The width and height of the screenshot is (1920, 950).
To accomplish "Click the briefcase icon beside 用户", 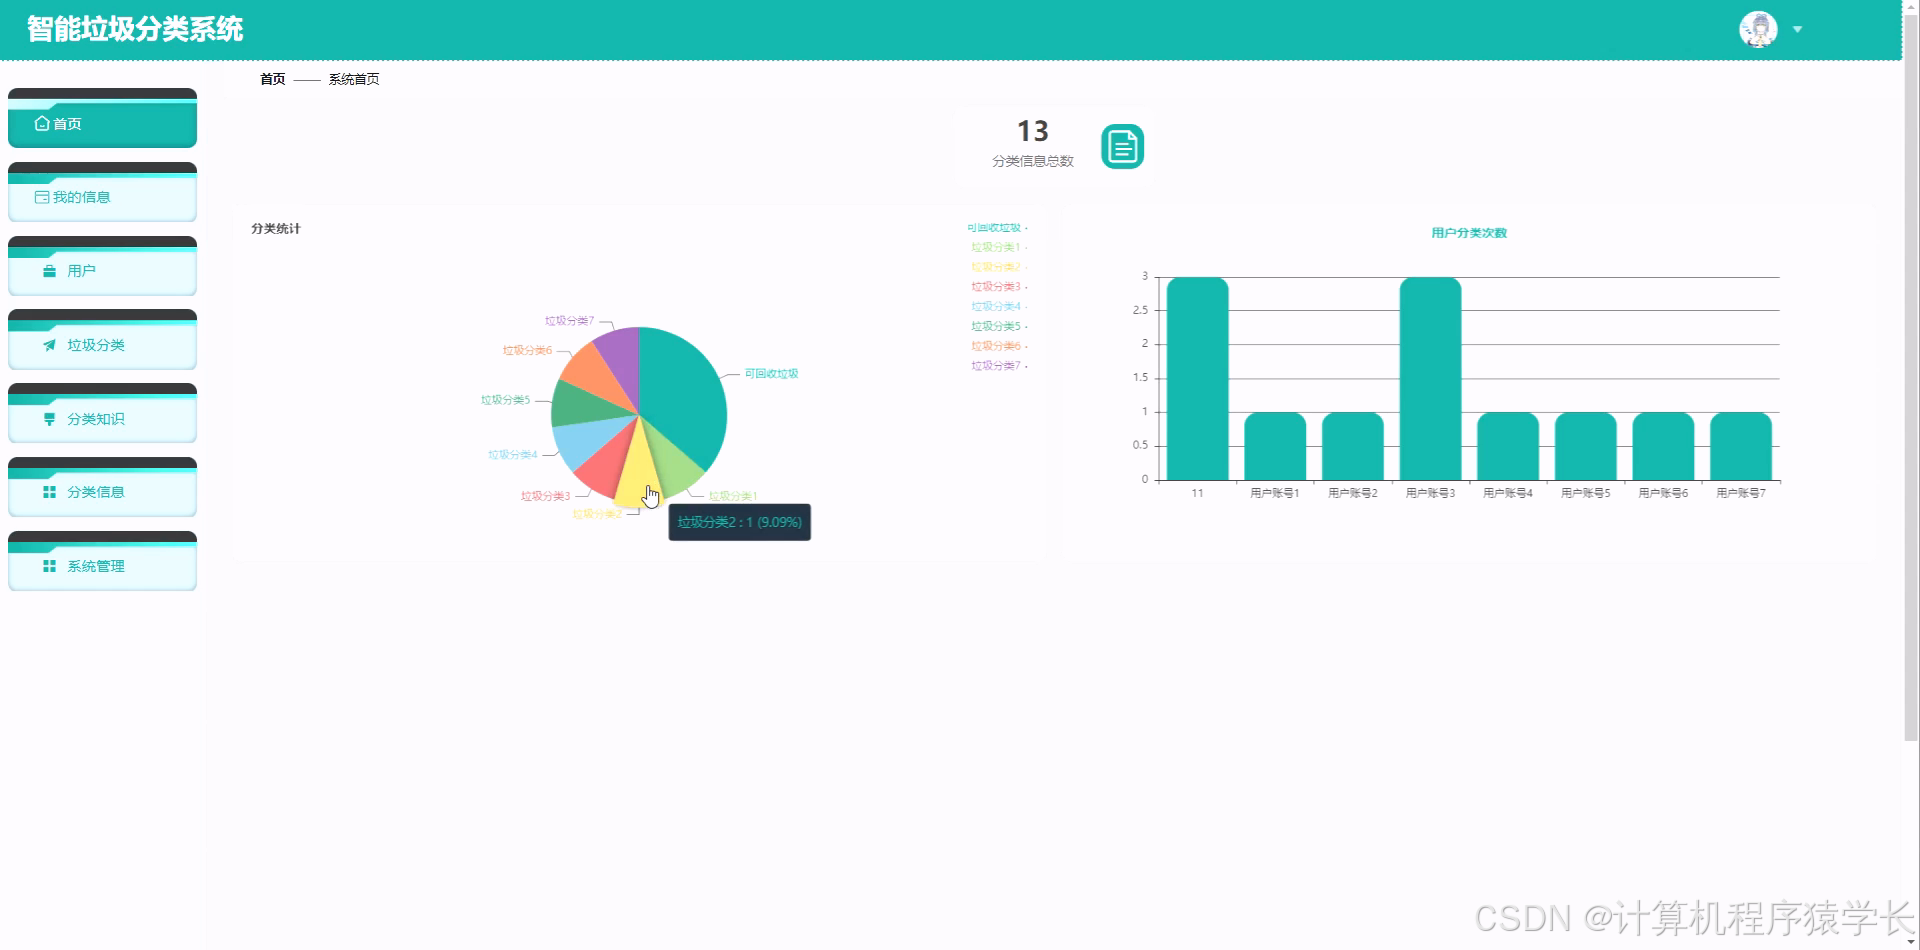I will (49, 271).
